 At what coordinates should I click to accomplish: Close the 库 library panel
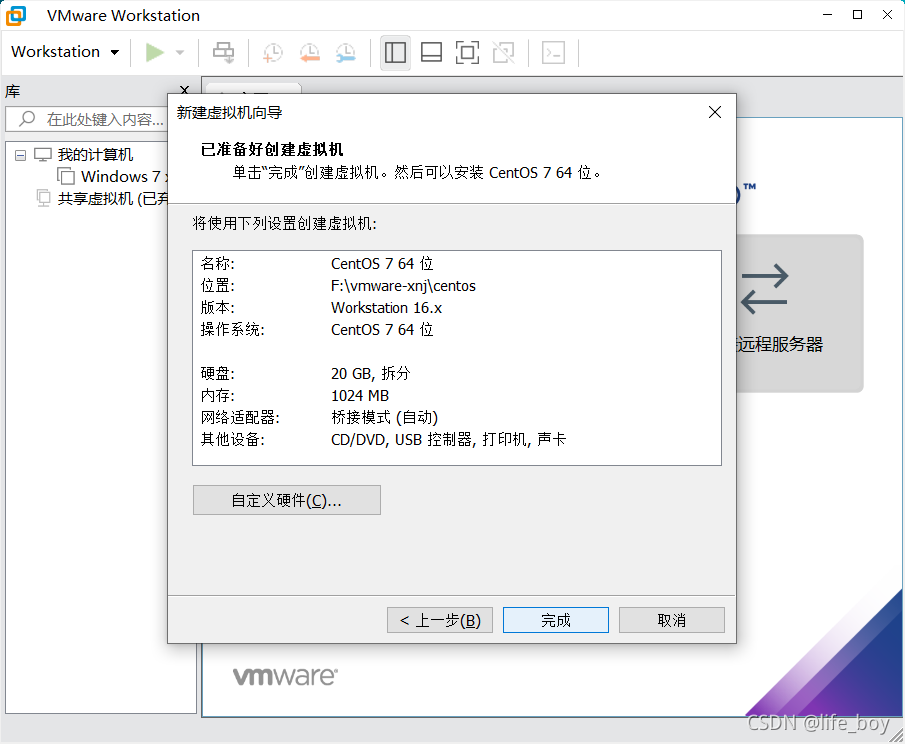[x=184, y=89]
